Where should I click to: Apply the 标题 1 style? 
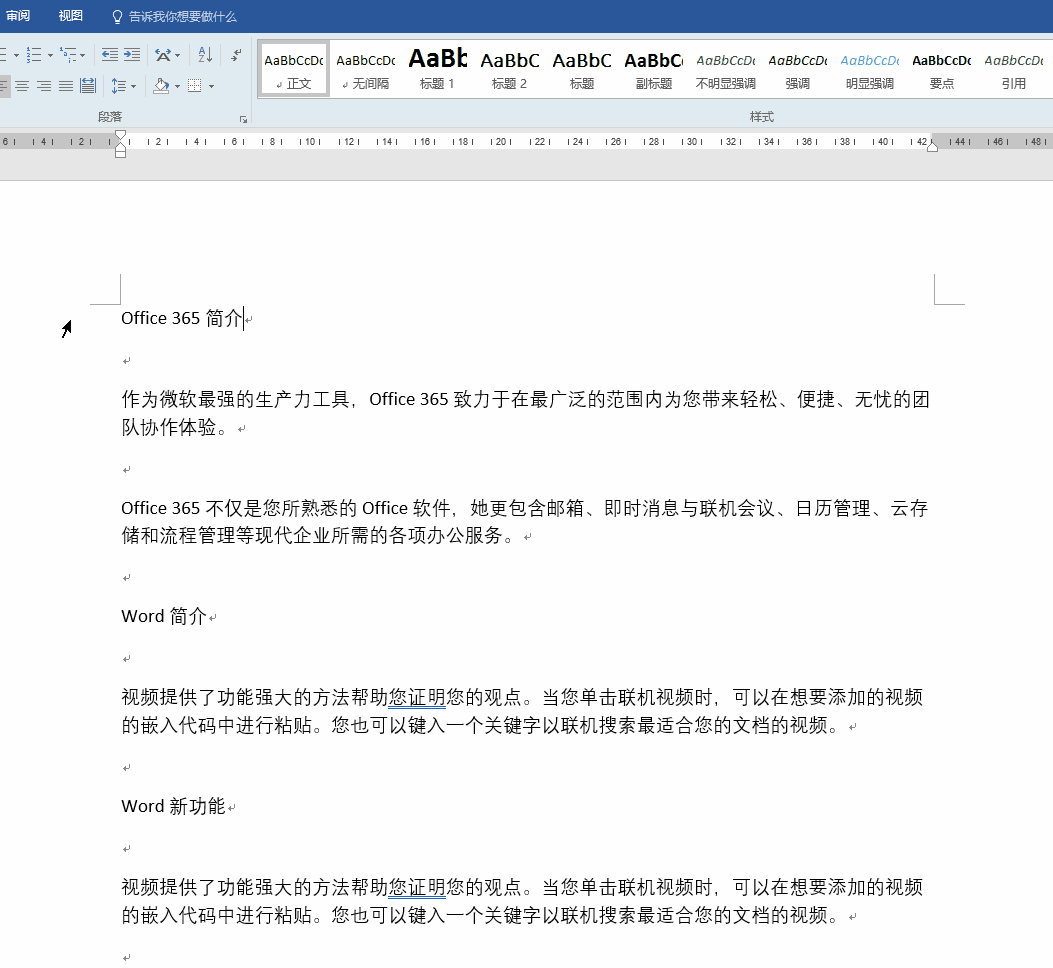[x=437, y=69]
